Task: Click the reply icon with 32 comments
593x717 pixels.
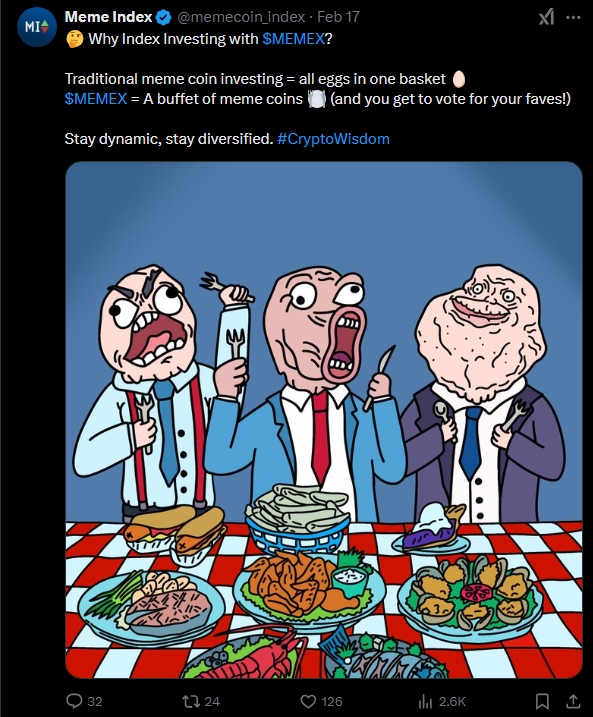Action: tap(75, 701)
